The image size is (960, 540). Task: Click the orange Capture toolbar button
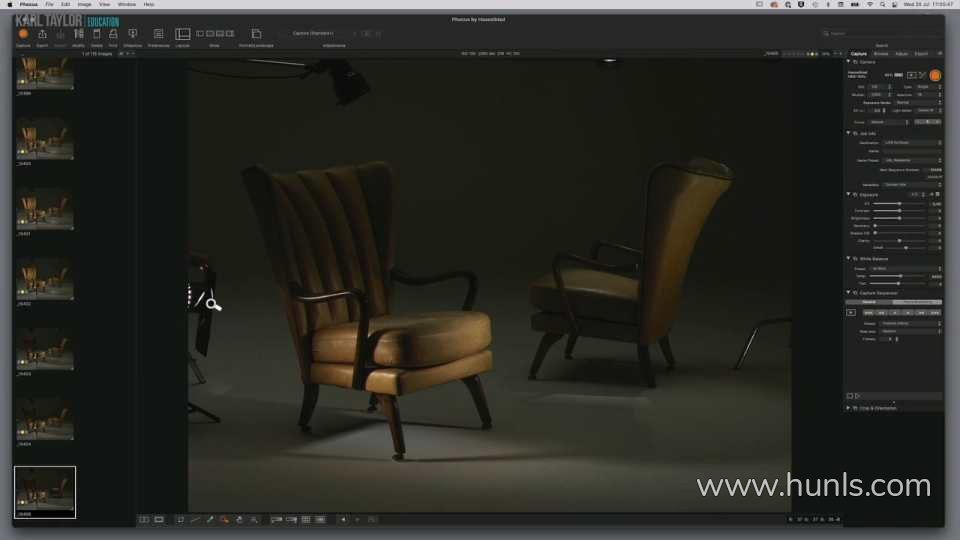pyautogui.click(x=23, y=34)
